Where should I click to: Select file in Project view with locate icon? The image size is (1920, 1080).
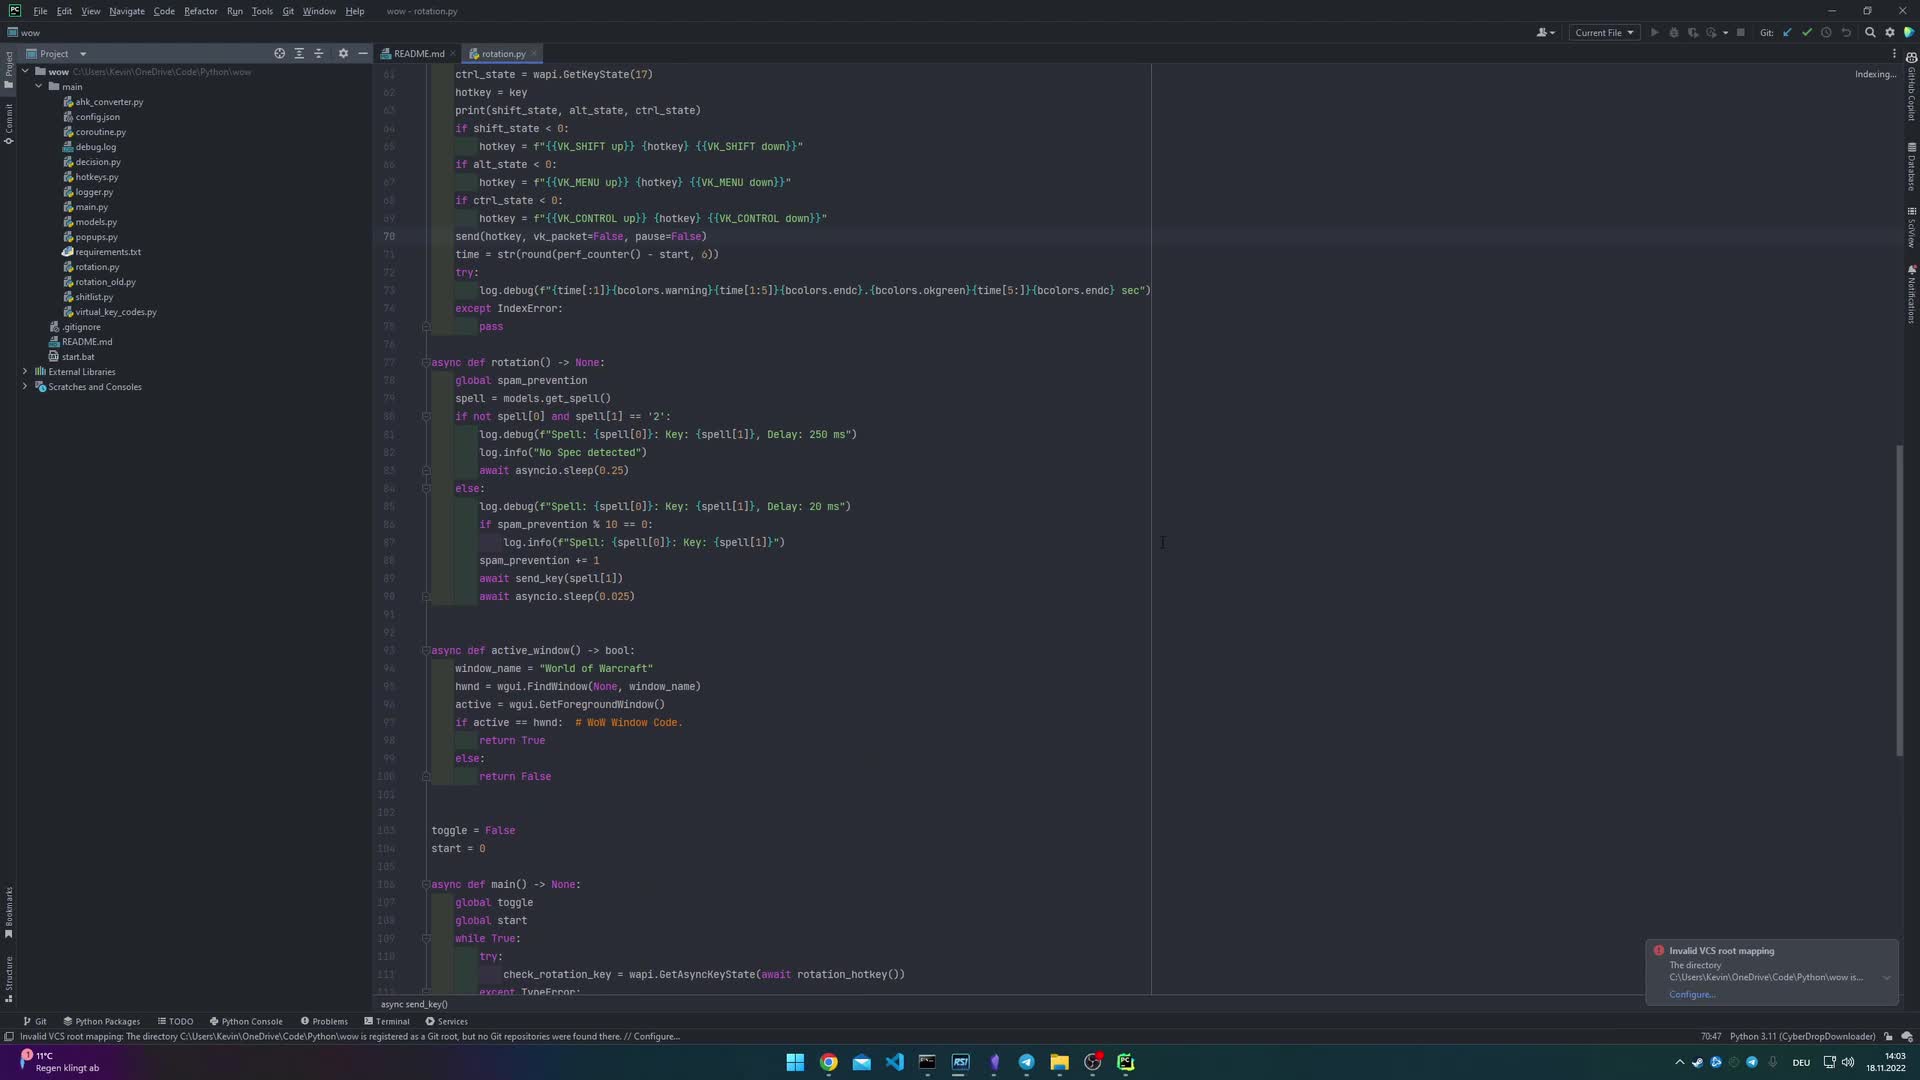(x=280, y=53)
